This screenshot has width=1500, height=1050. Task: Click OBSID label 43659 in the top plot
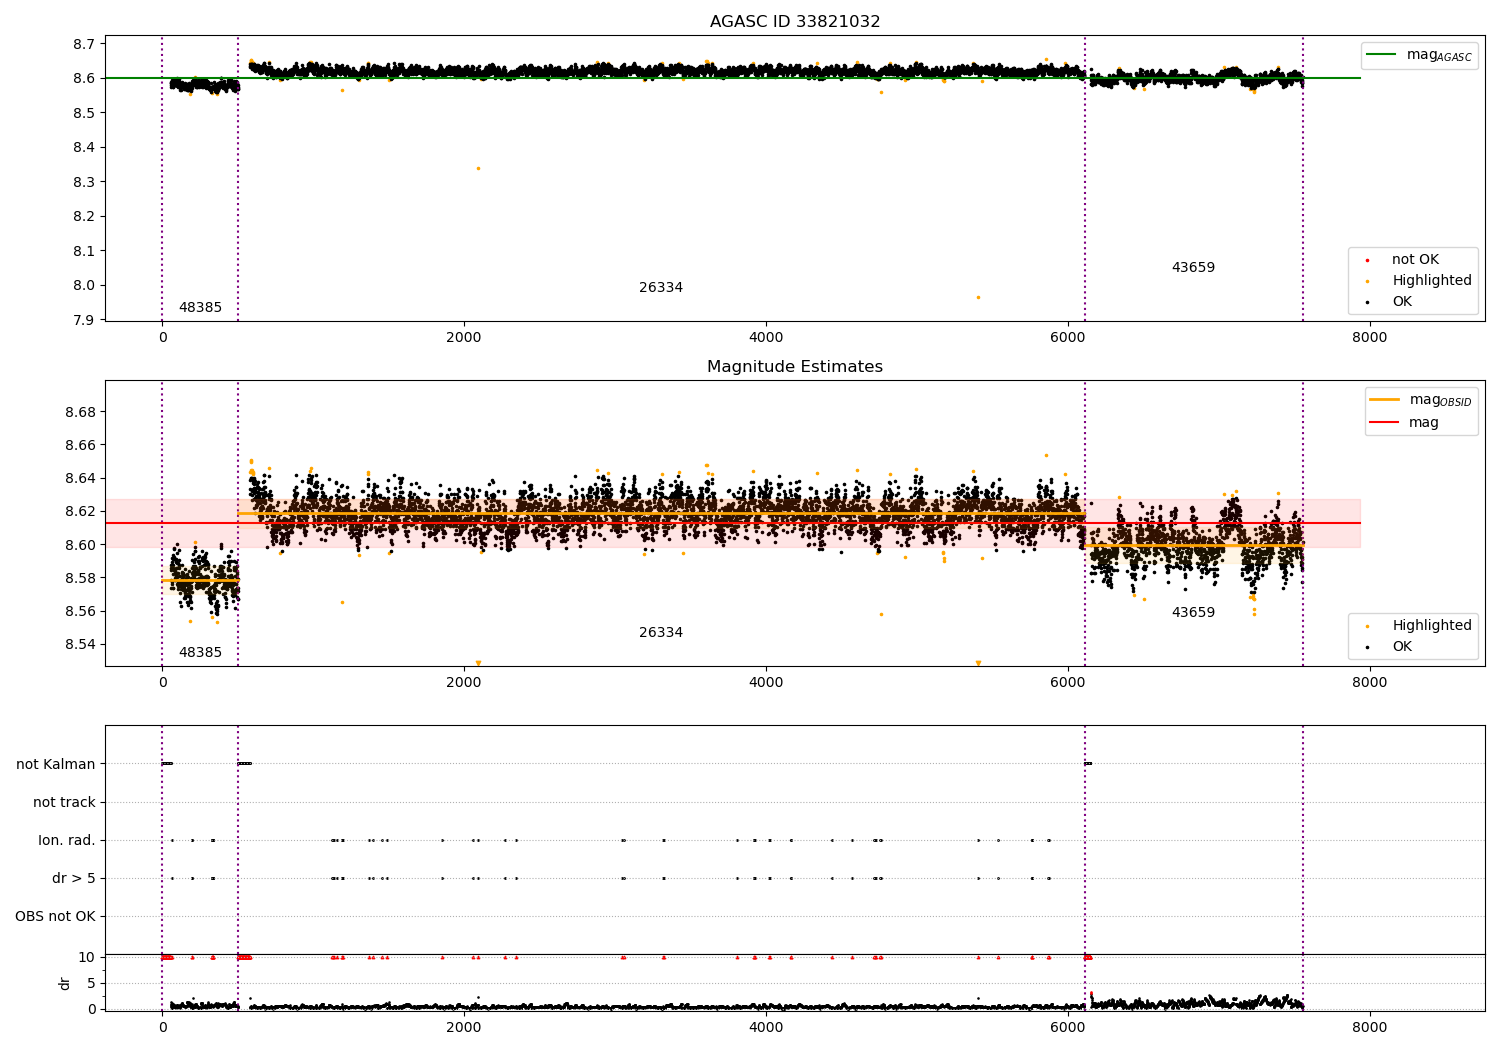tap(1193, 268)
